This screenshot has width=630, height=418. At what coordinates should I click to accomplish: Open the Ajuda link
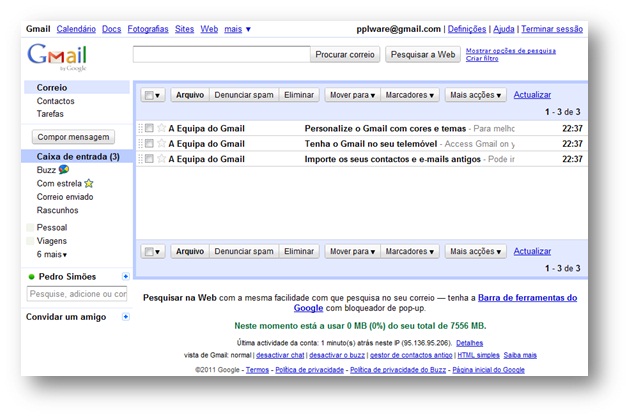click(504, 29)
